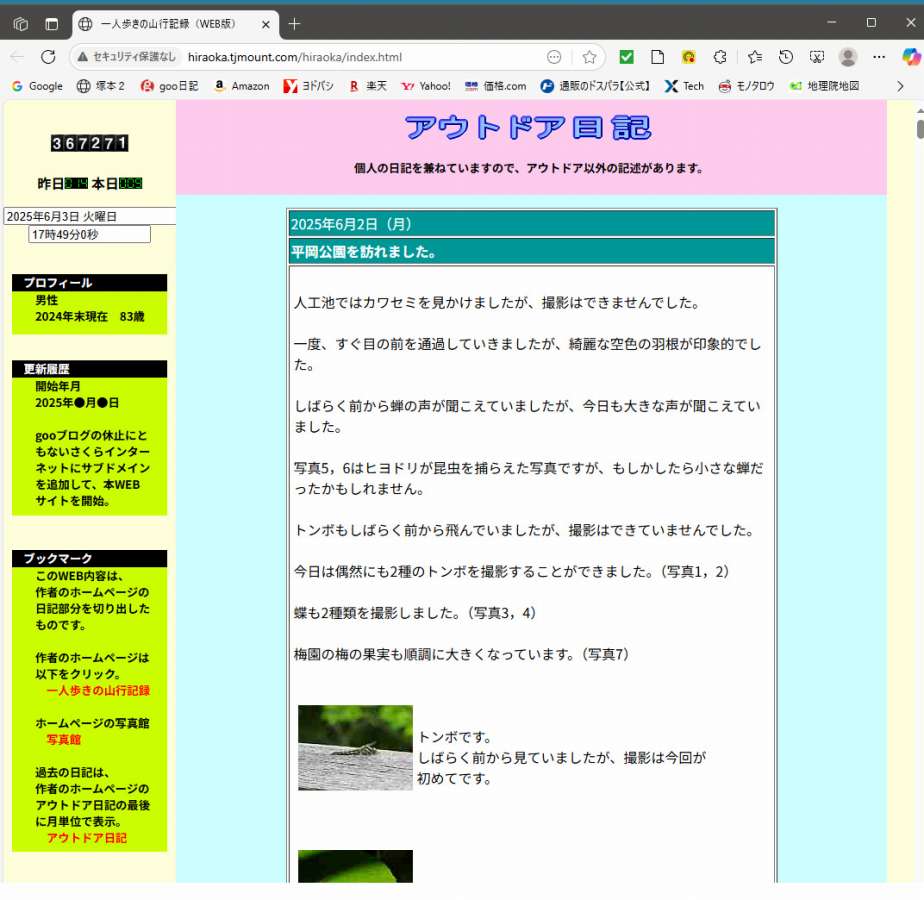Click the red 写真館 link

[x=63, y=740]
